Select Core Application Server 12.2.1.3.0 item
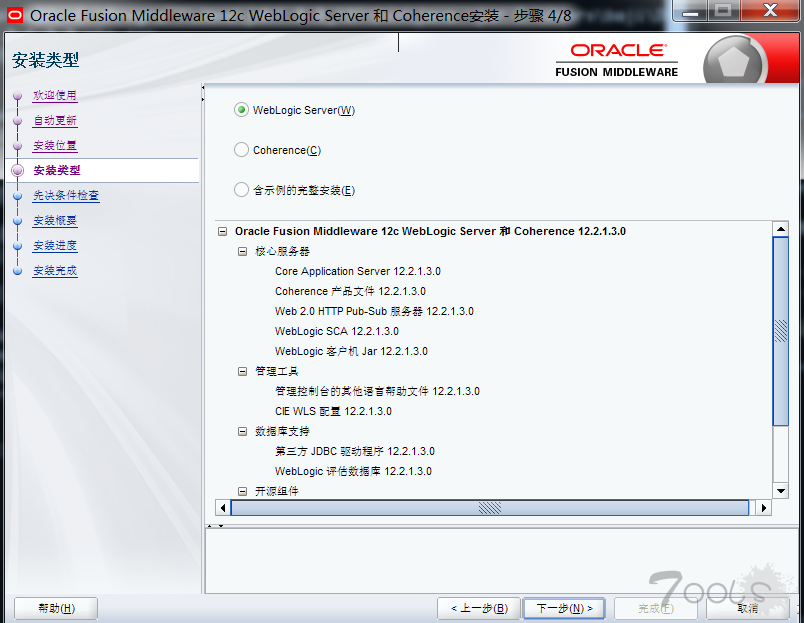Viewport: 804px width, 623px height. click(357, 271)
